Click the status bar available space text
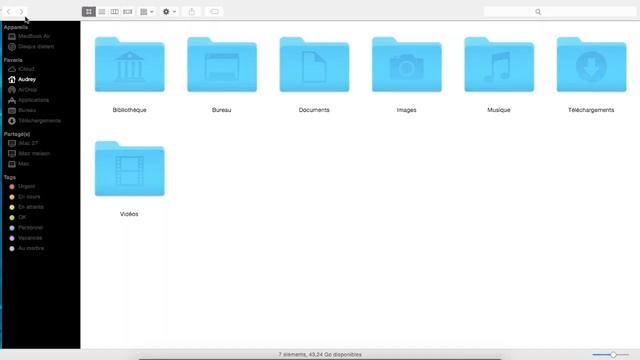 pos(320,354)
